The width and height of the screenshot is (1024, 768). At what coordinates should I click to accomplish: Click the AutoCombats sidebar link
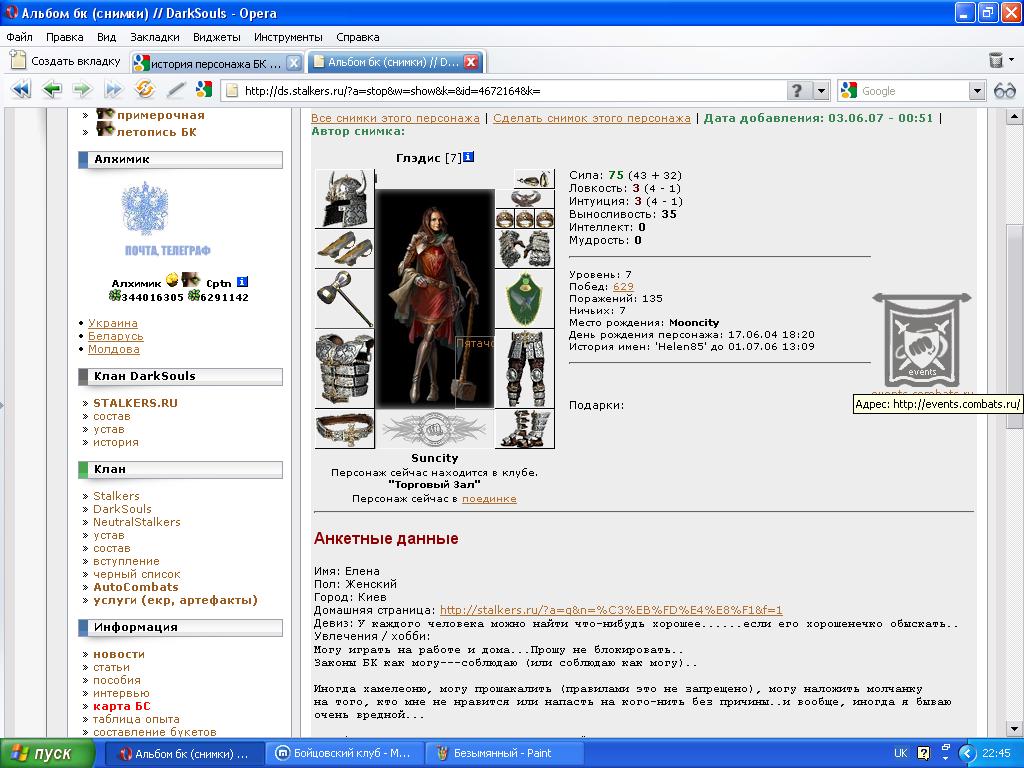coord(136,587)
